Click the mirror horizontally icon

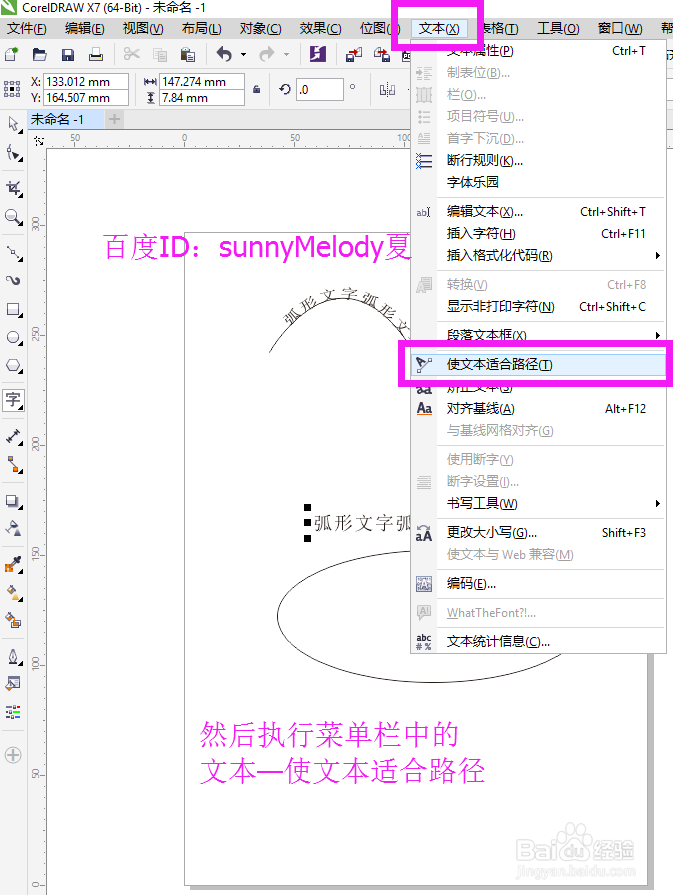tap(387, 90)
